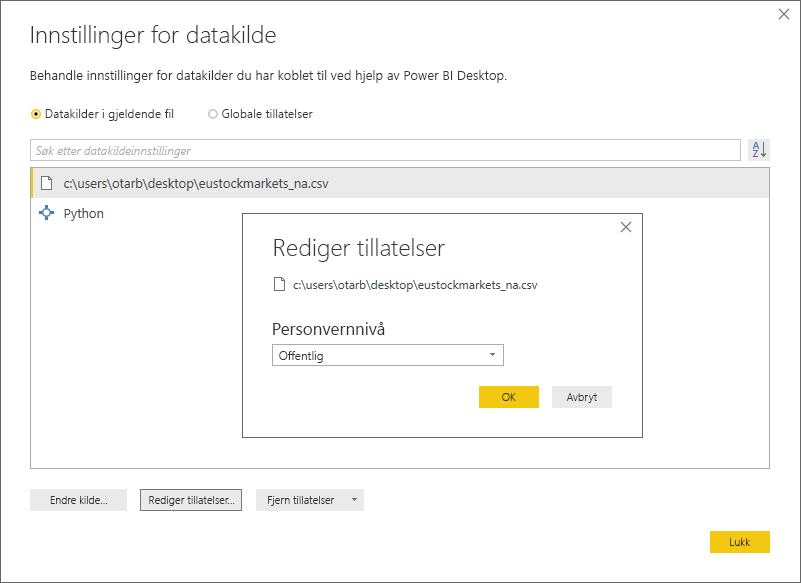Click the Avbryt button

pos(581,397)
